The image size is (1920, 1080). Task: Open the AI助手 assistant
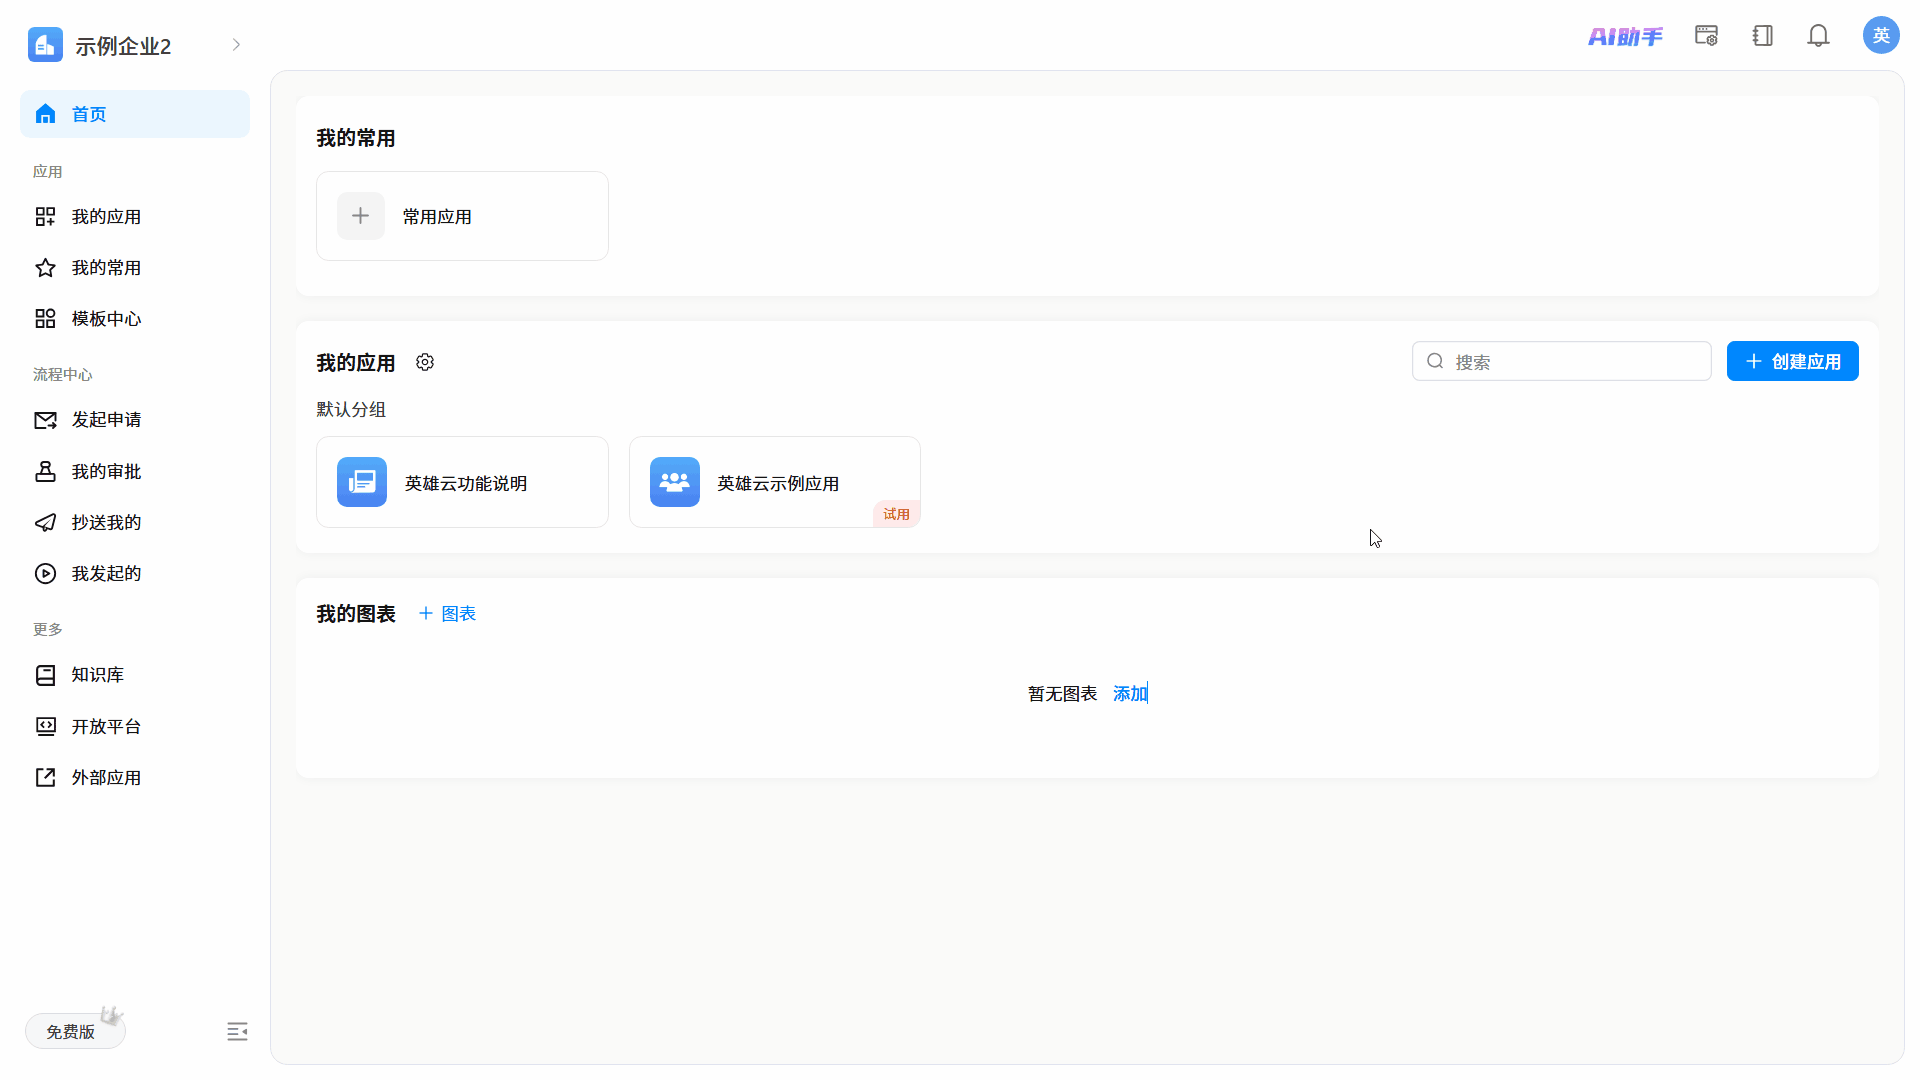pos(1626,37)
